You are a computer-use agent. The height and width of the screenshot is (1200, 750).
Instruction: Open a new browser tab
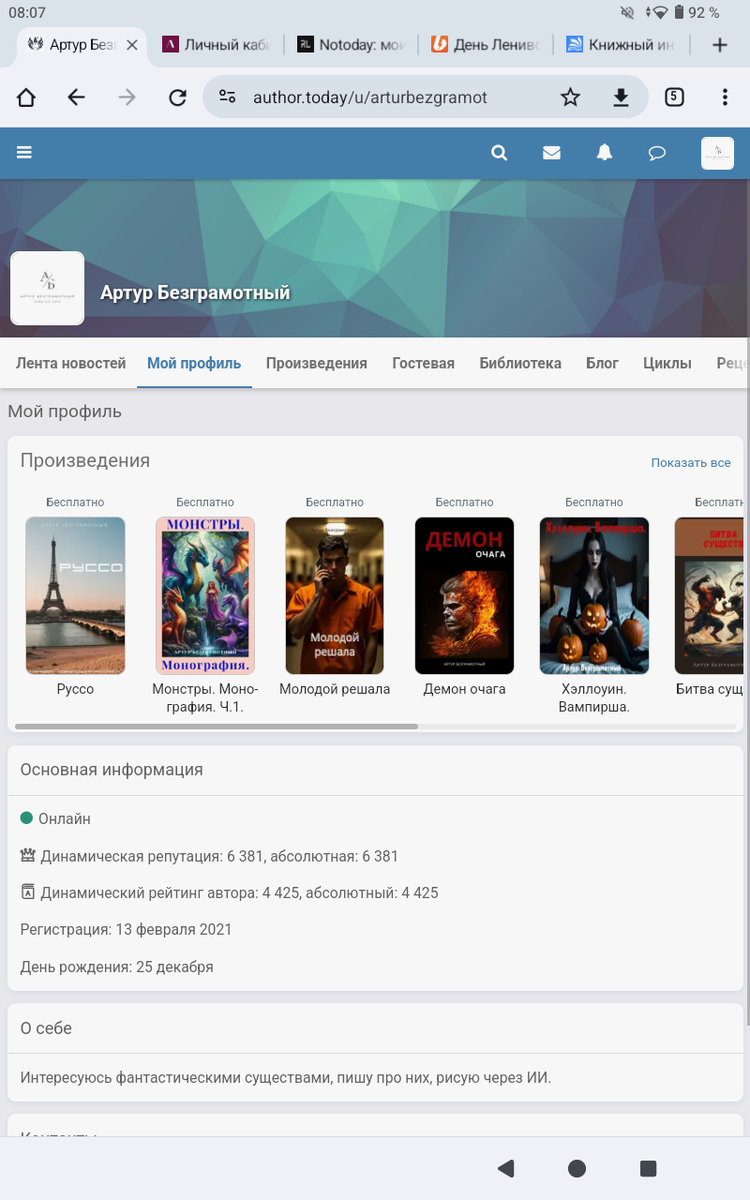[x=719, y=45]
